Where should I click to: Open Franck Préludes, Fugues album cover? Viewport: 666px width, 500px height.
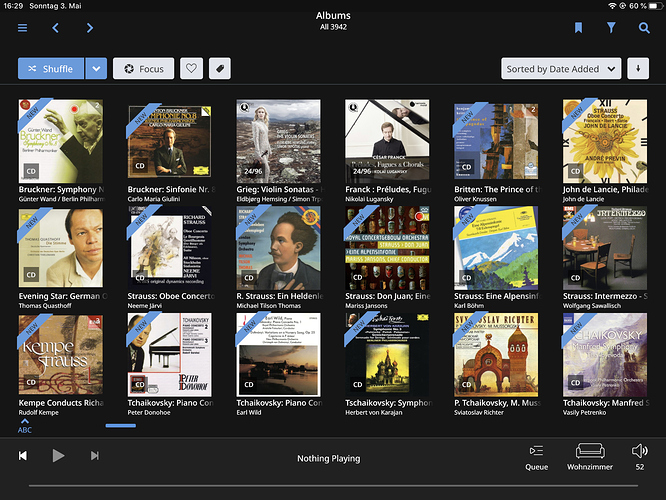pyautogui.click(x=387, y=139)
